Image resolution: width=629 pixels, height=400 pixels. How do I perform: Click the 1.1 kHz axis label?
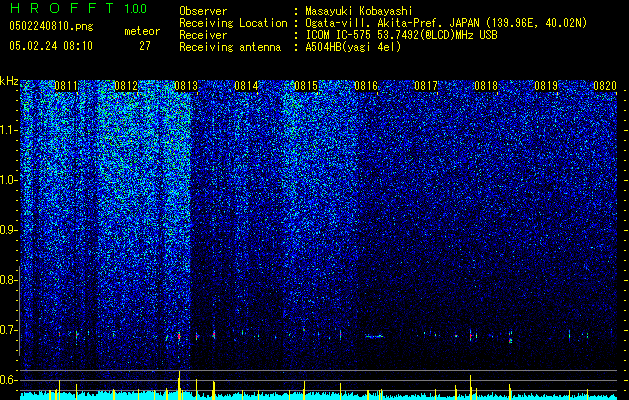point(9,130)
